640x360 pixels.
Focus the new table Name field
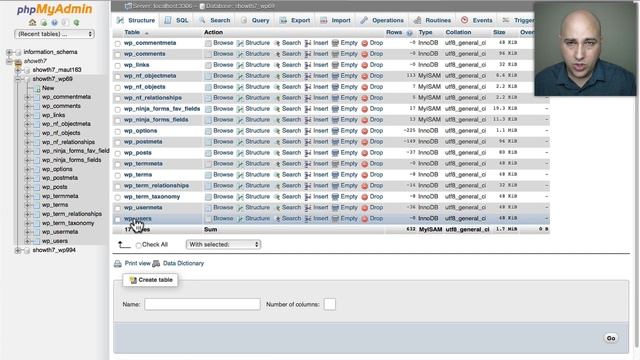point(202,304)
